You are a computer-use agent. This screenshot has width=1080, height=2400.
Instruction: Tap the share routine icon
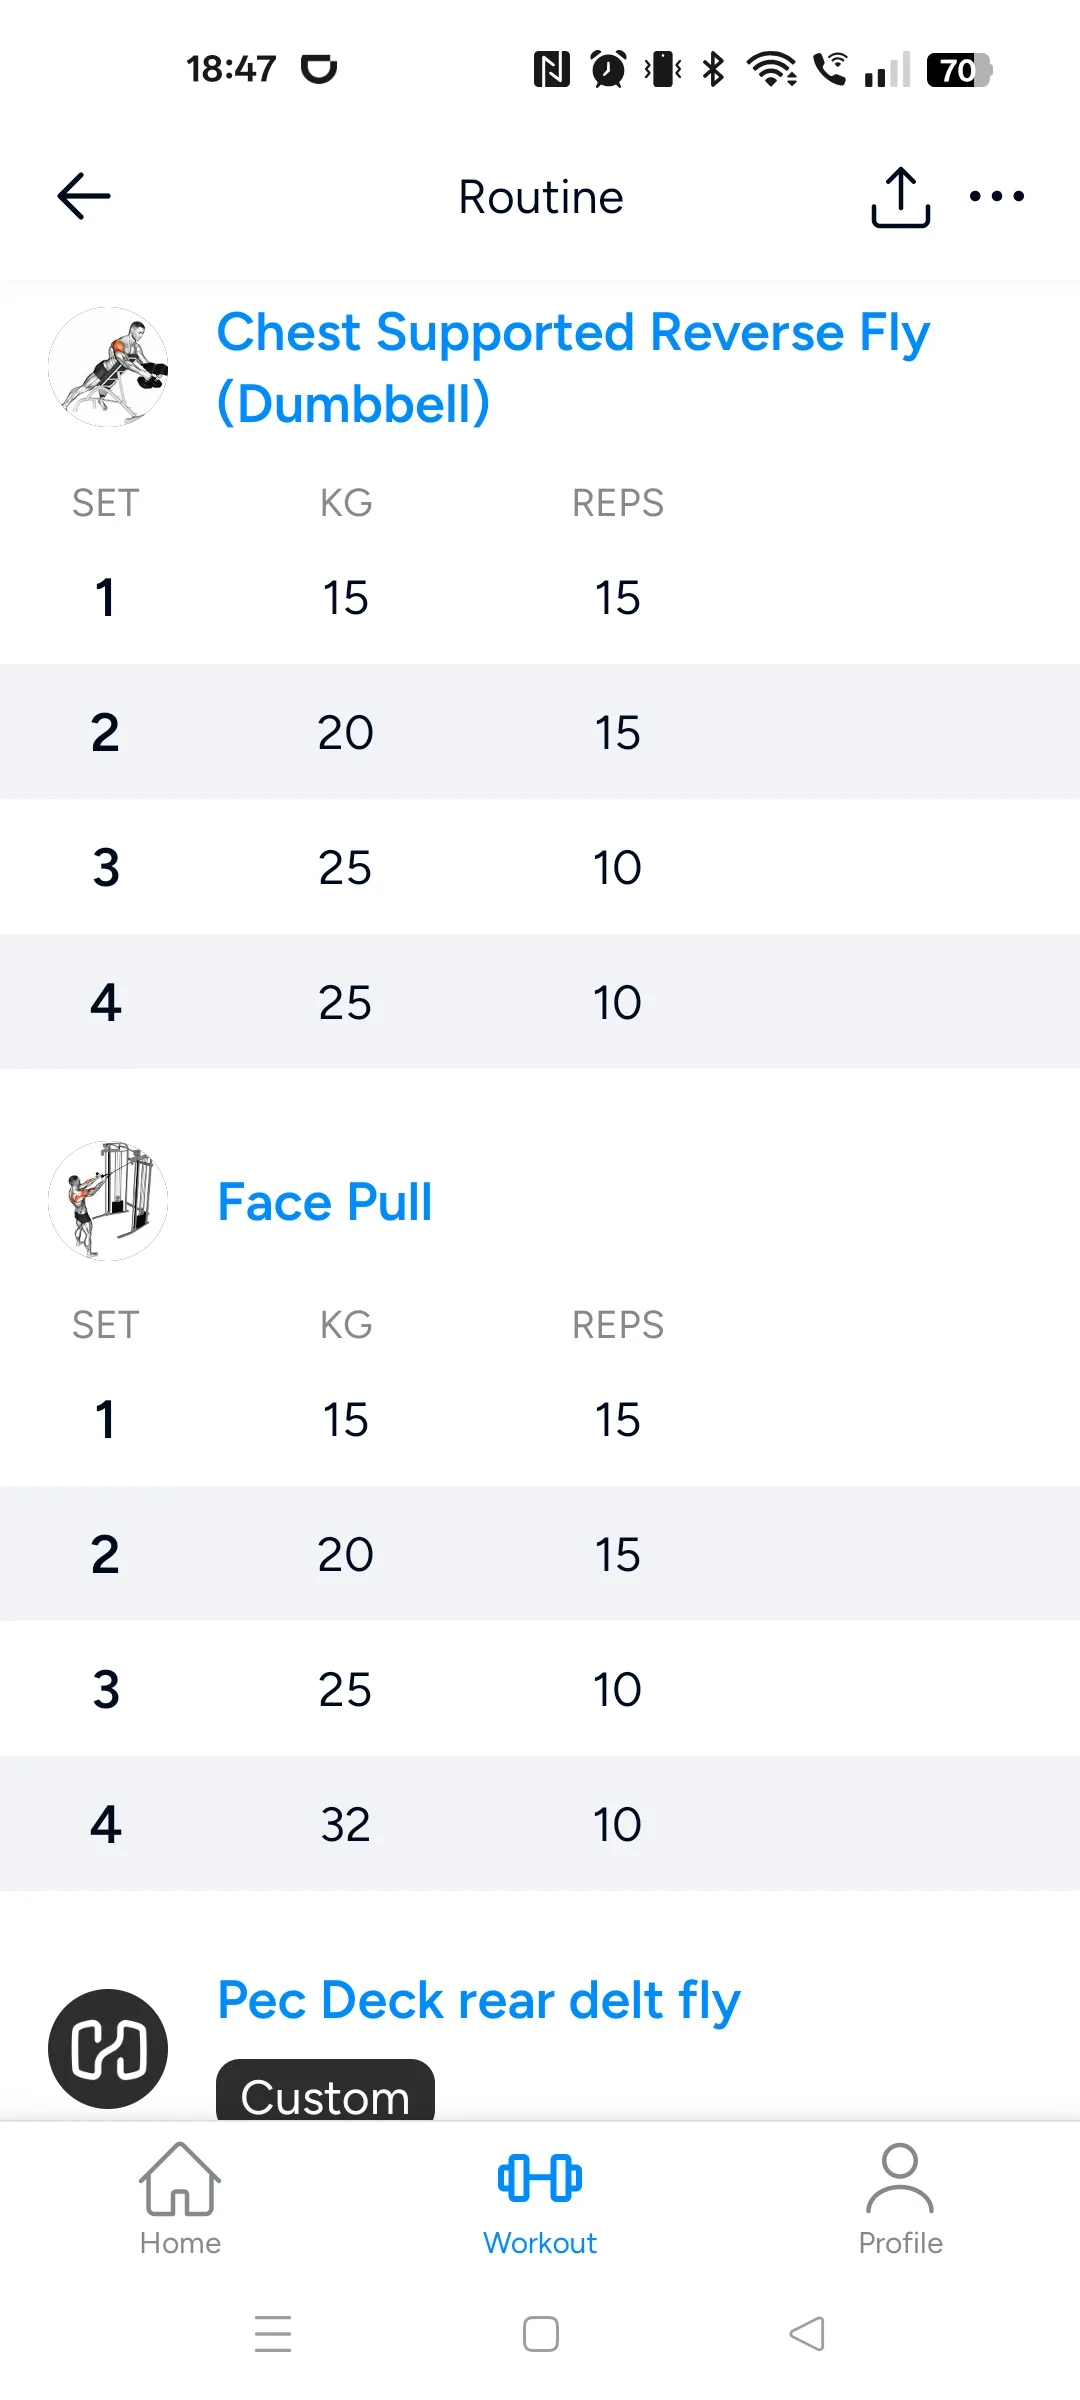tap(900, 197)
